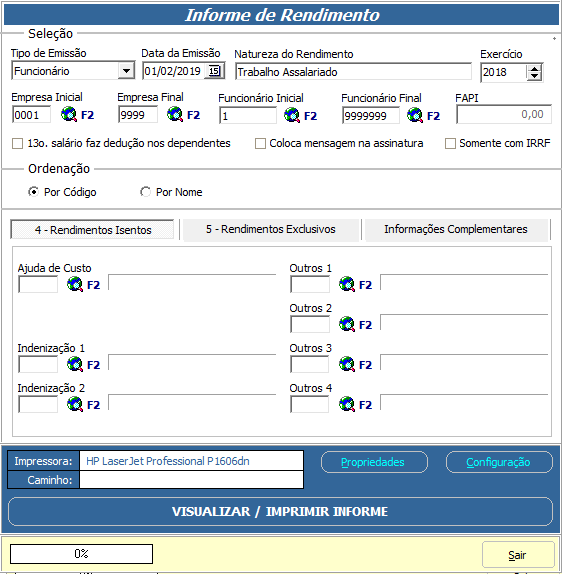Focus the Indenização 2 code field

38,404
